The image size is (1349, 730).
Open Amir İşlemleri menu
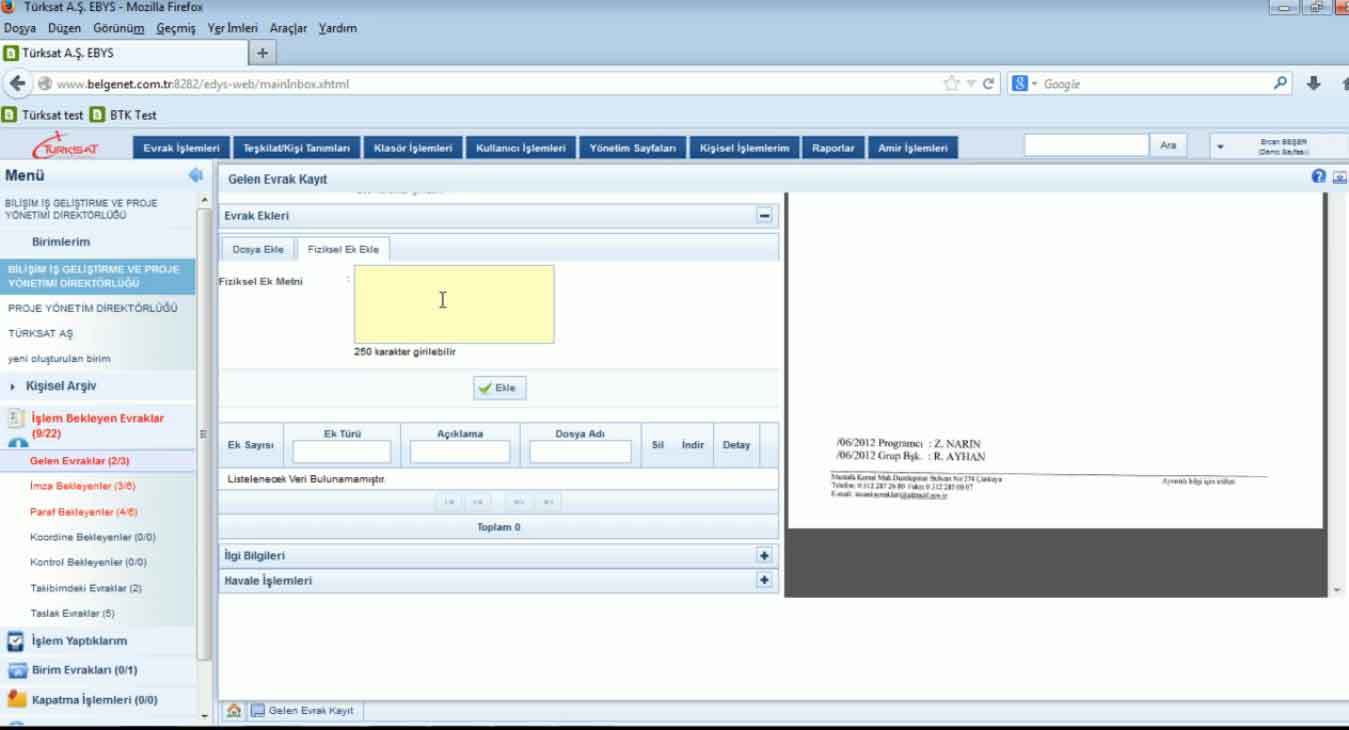tap(912, 148)
